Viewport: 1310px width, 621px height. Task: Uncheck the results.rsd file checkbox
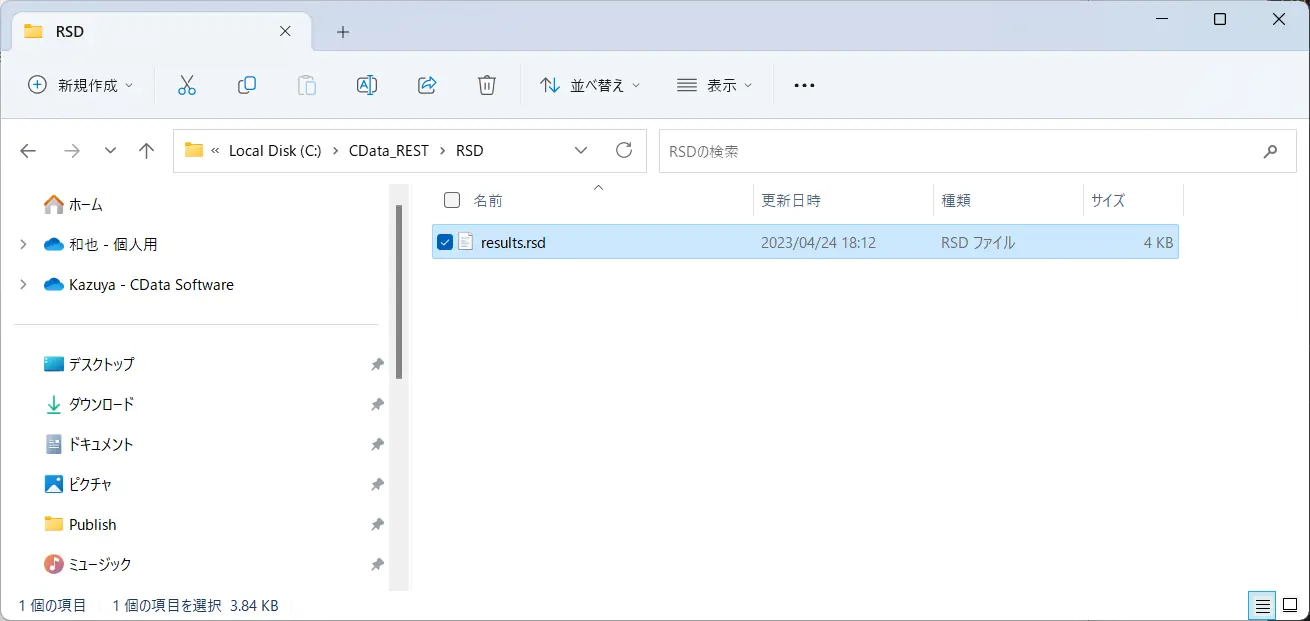tap(445, 242)
